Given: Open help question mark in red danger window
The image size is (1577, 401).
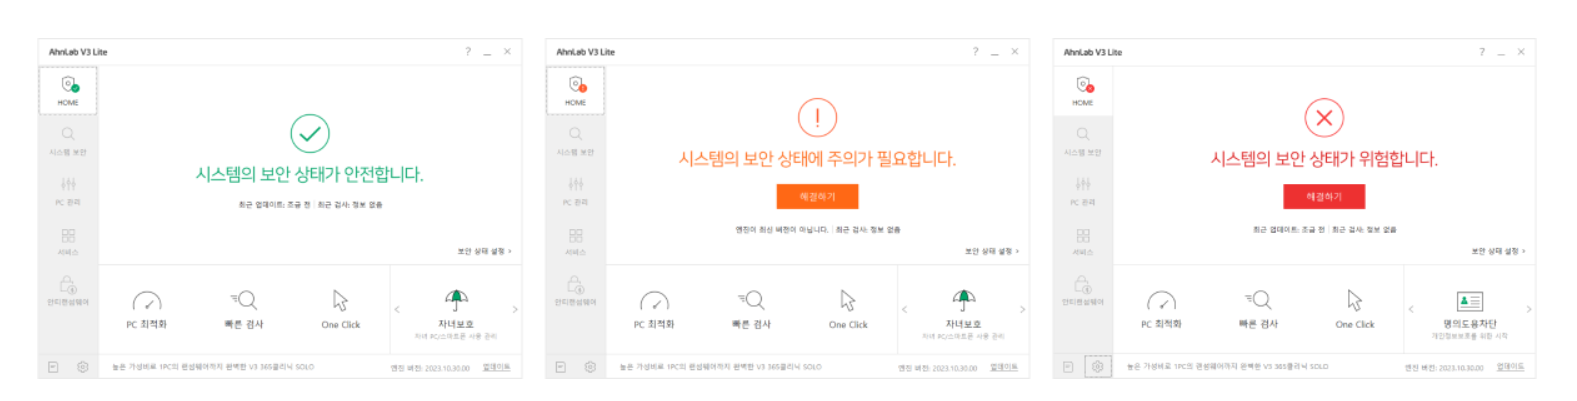Looking at the screenshot, I should 1482,52.
